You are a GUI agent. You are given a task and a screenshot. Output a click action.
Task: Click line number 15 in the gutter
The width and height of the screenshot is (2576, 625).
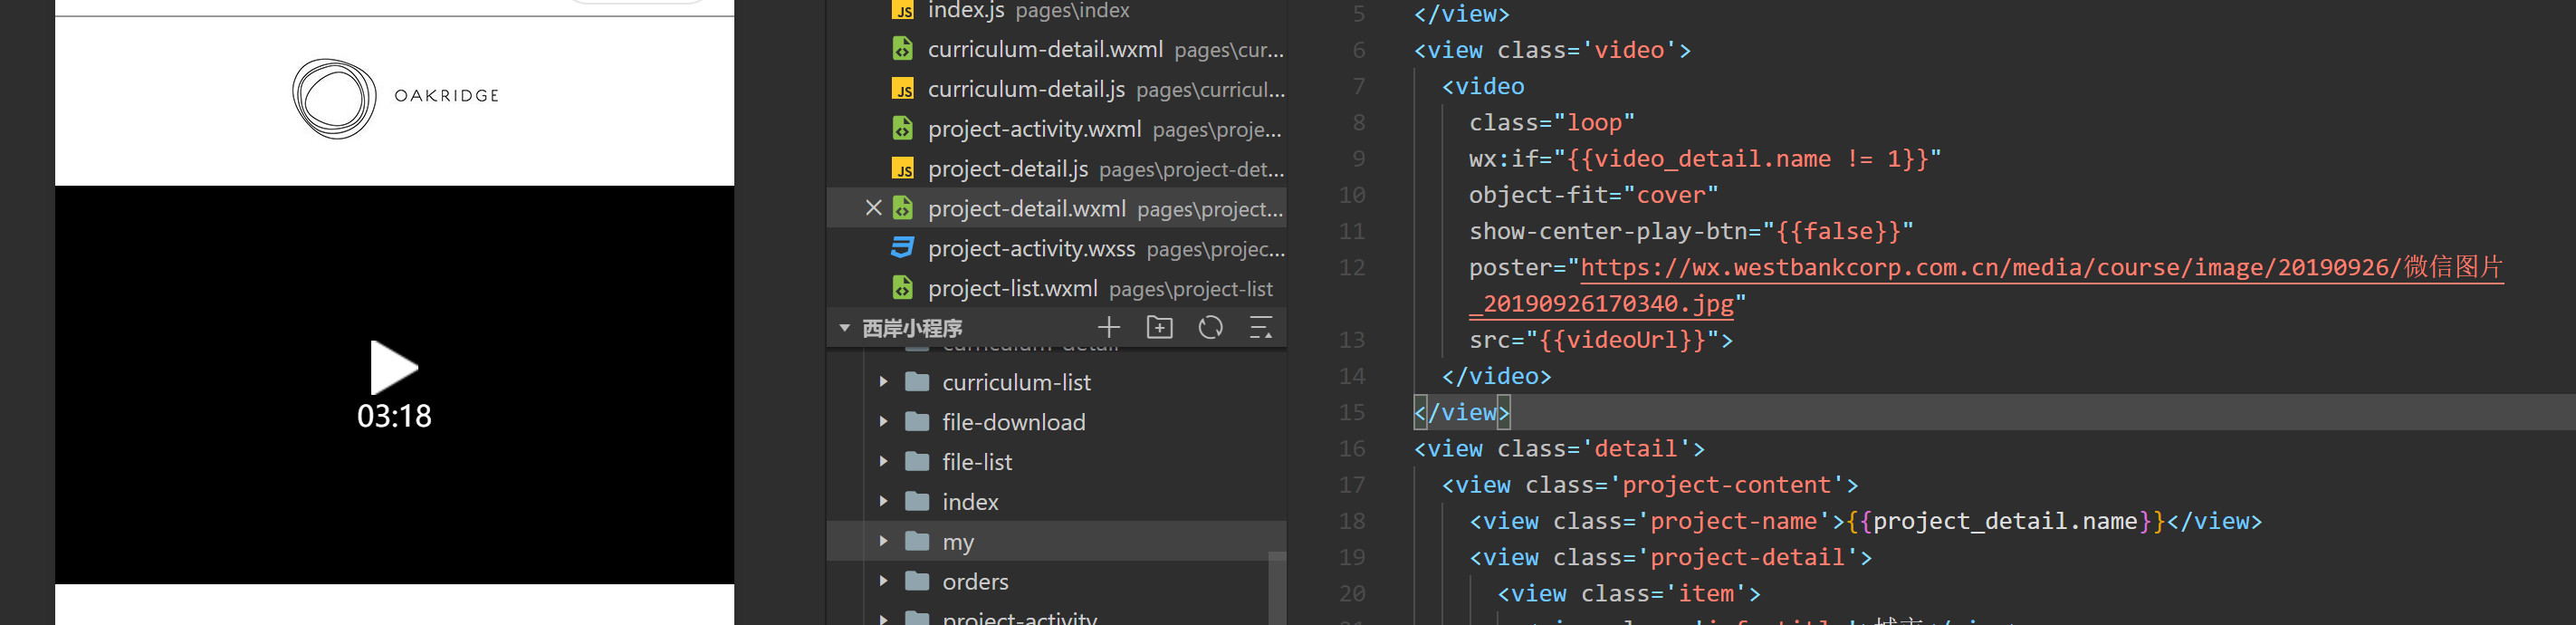1352,412
